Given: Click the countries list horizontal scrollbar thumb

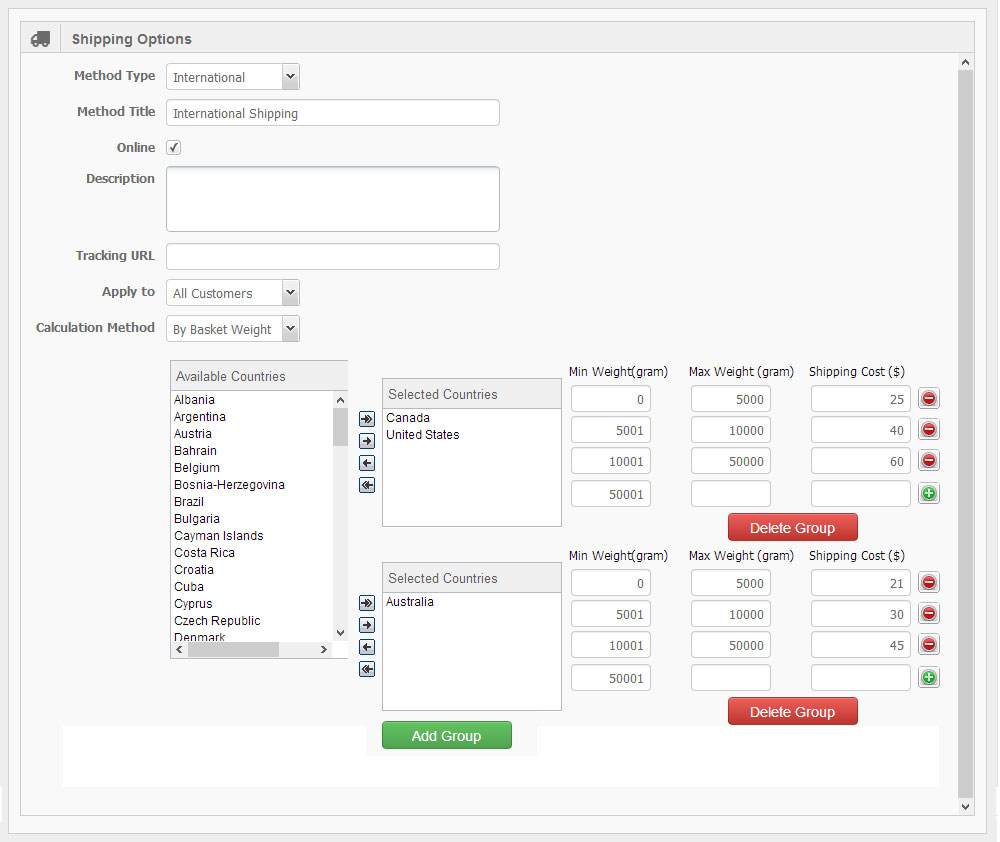Looking at the screenshot, I should [x=233, y=649].
